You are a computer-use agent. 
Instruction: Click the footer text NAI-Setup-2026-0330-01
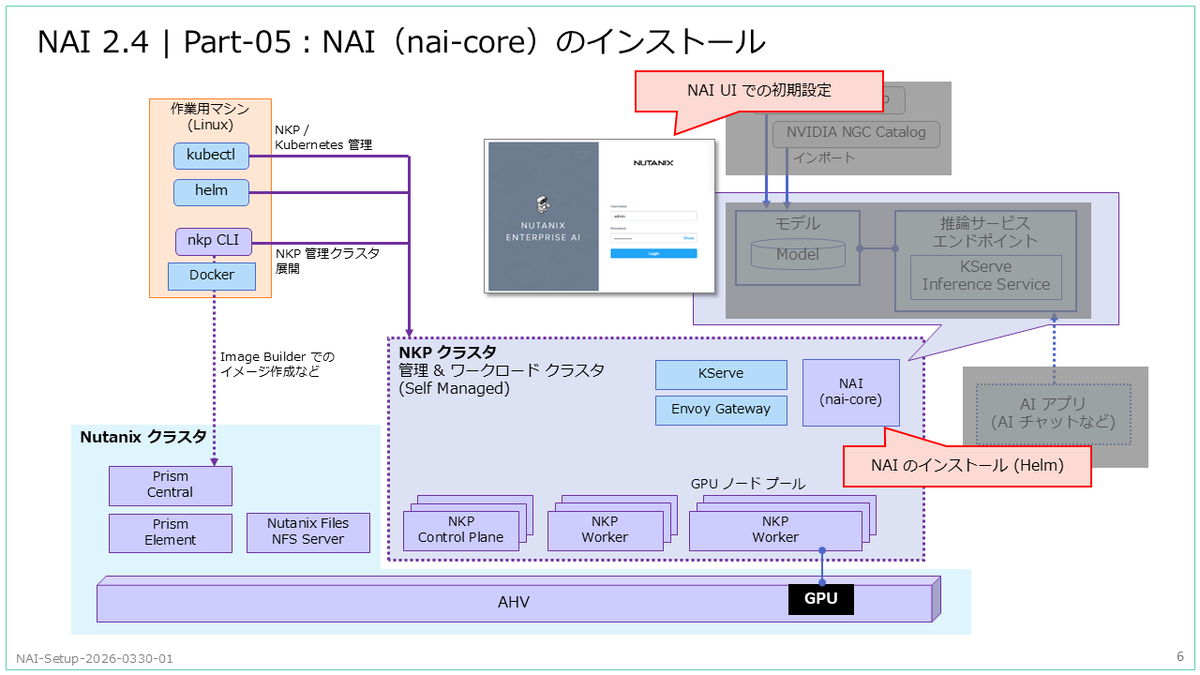click(95, 658)
